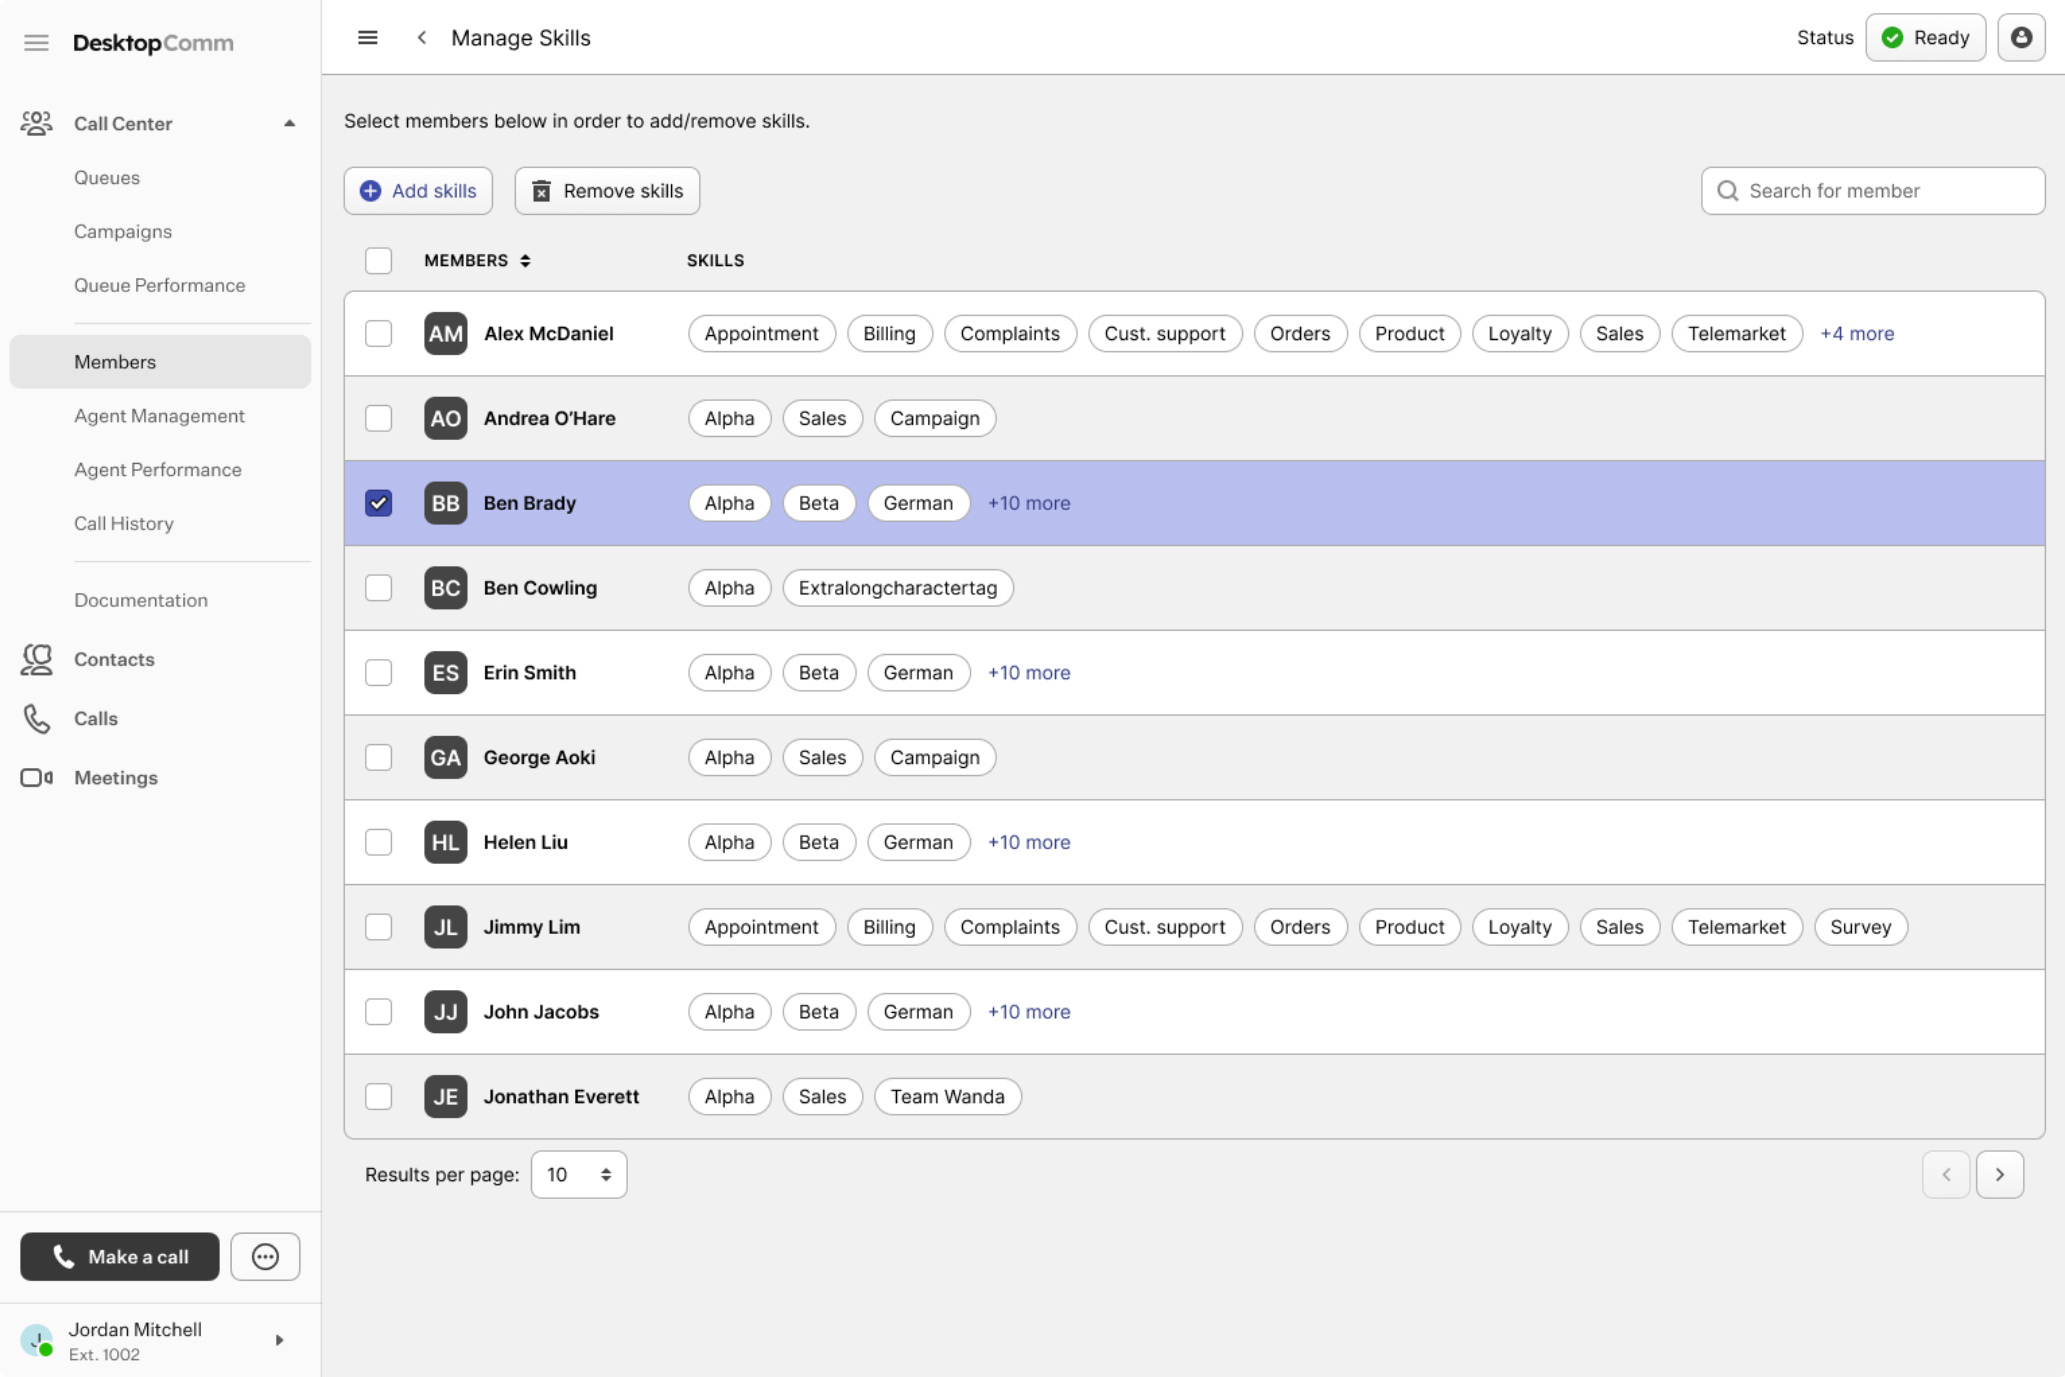
Task: Open the results per page dropdown
Action: 578,1174
